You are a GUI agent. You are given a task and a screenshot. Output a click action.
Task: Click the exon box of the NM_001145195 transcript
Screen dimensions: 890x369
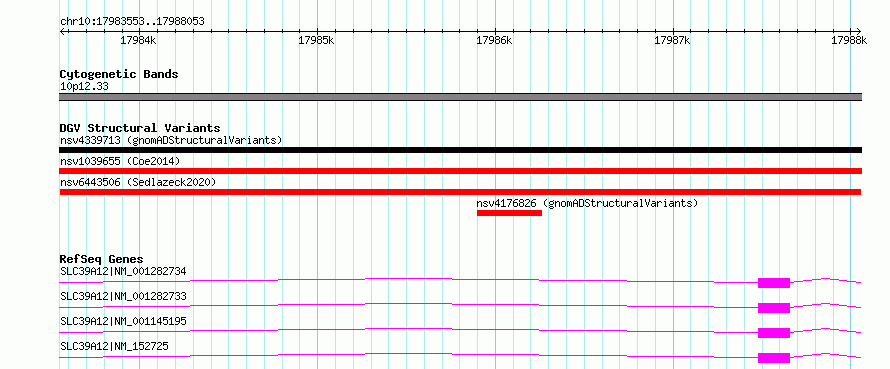pos(774,333)
